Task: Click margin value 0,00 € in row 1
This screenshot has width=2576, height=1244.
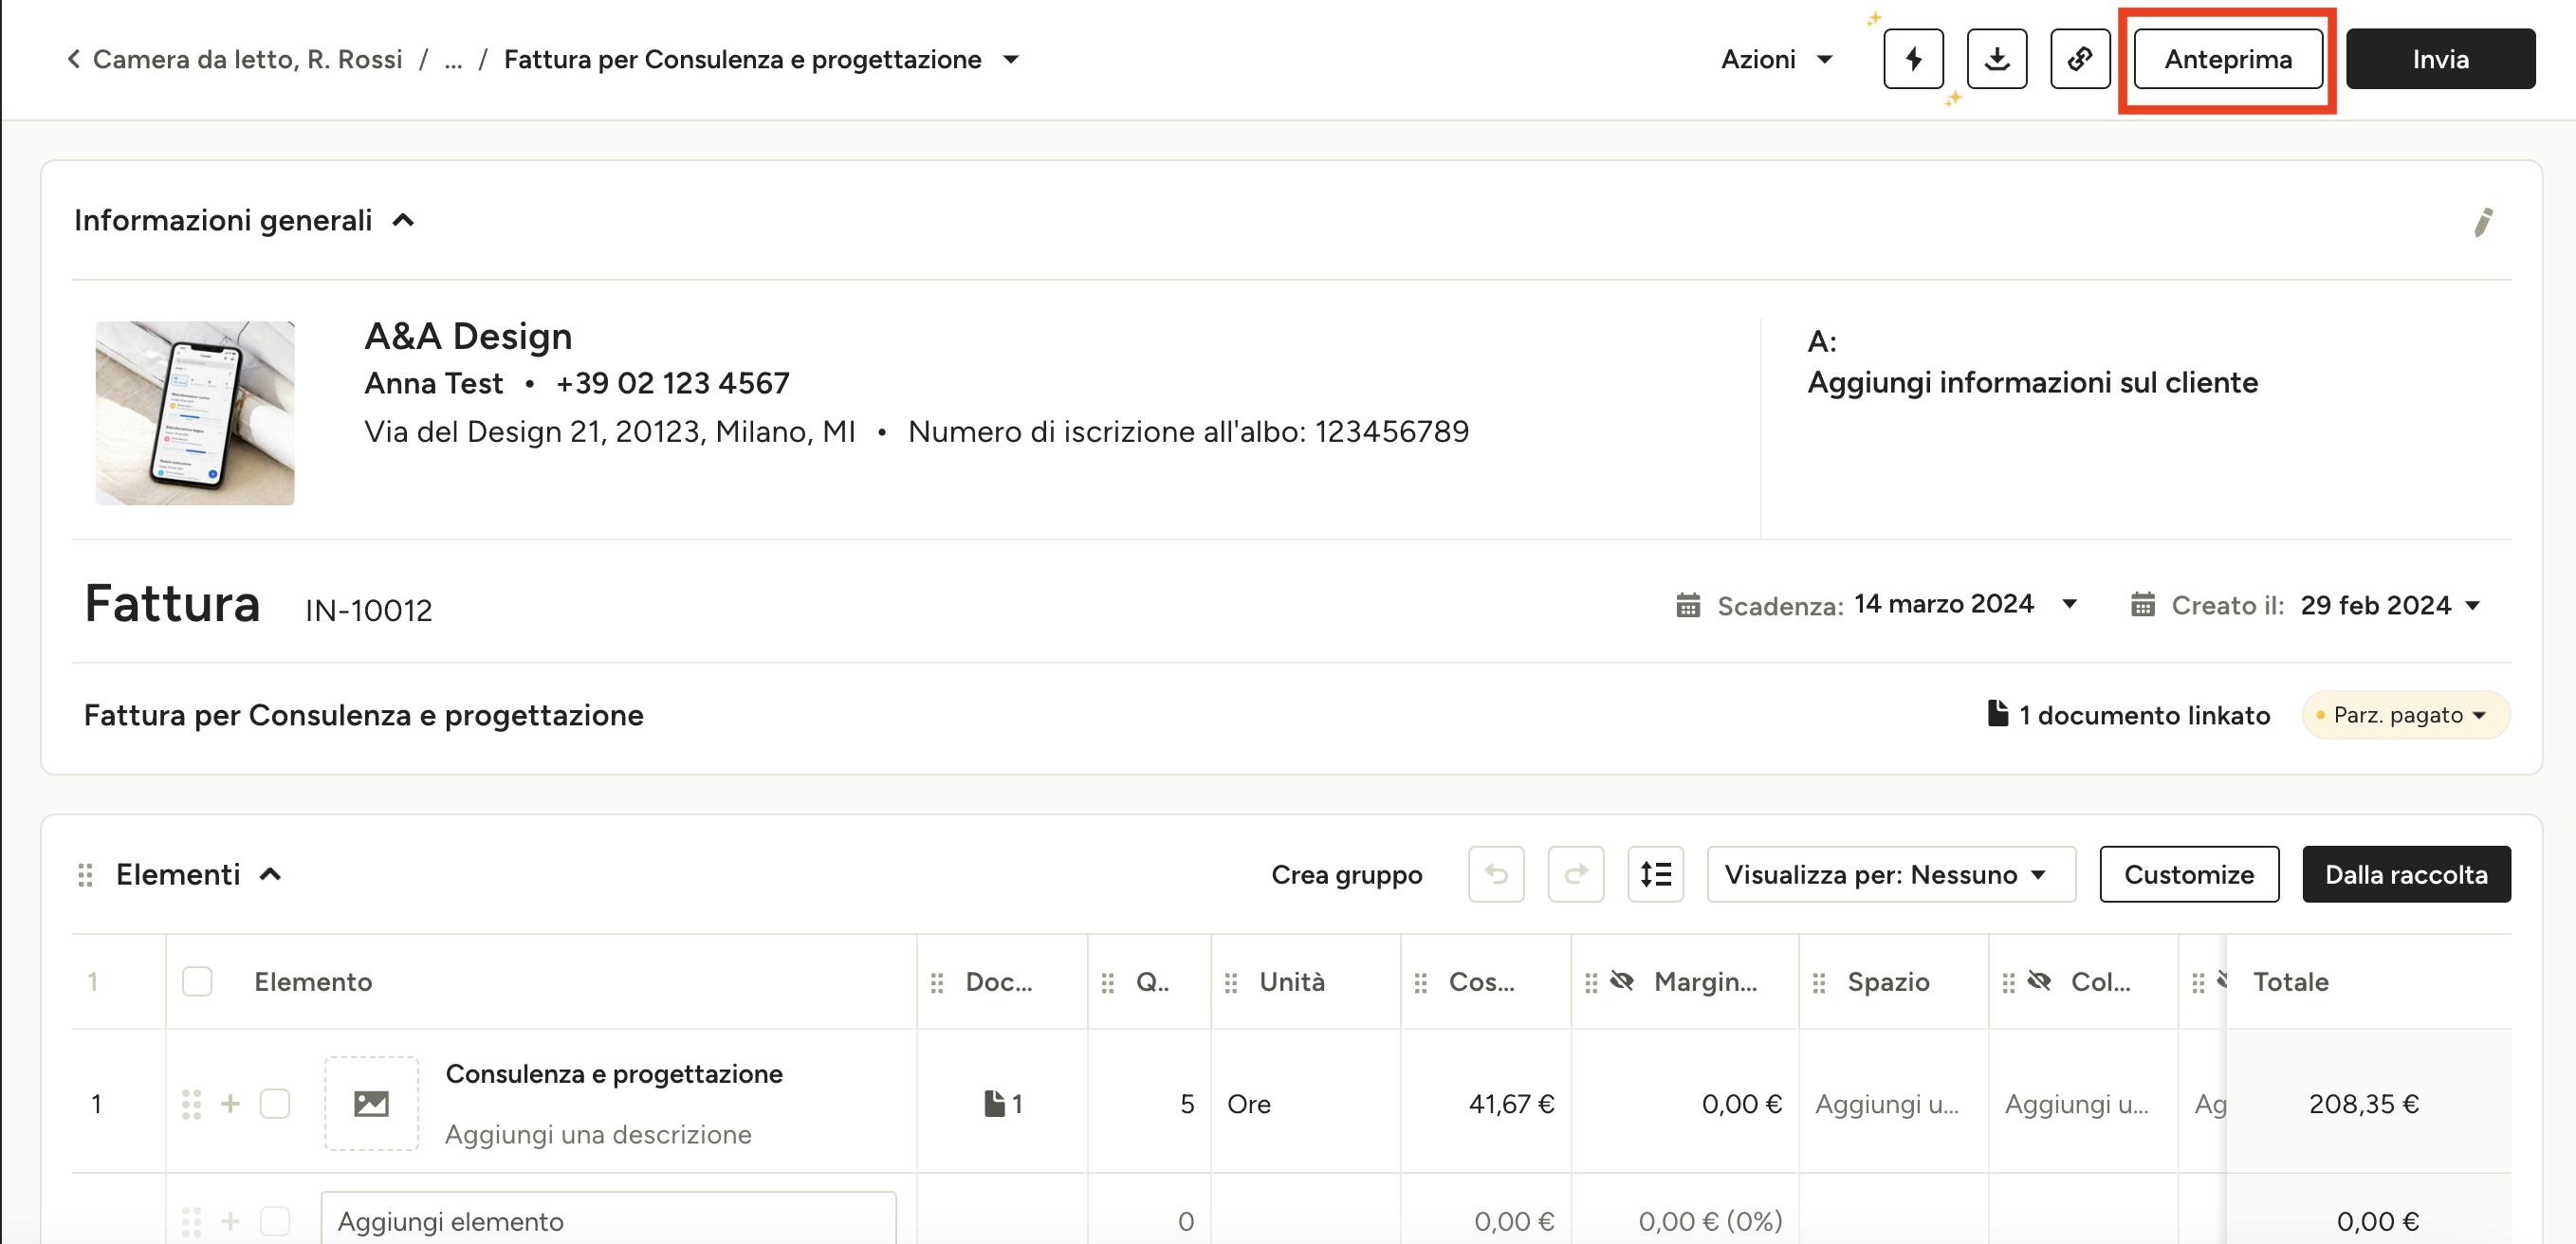Action: coord(1741,1103)
